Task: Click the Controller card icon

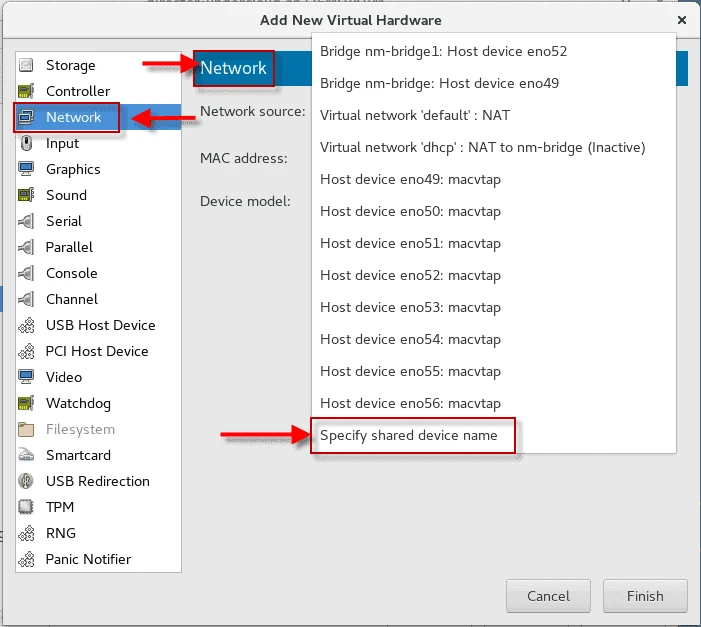Action: [26, 91]
